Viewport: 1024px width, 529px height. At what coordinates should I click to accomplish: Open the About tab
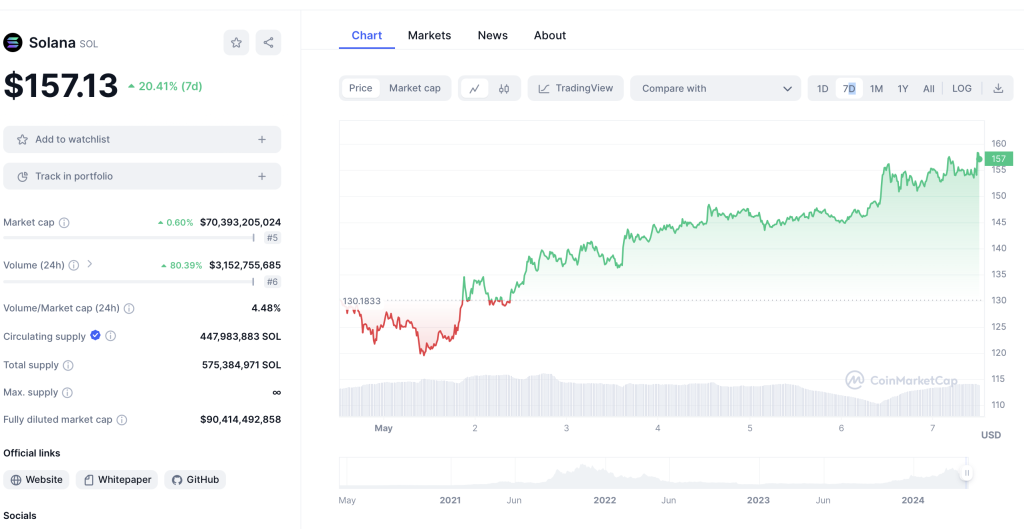pos(550,35)
